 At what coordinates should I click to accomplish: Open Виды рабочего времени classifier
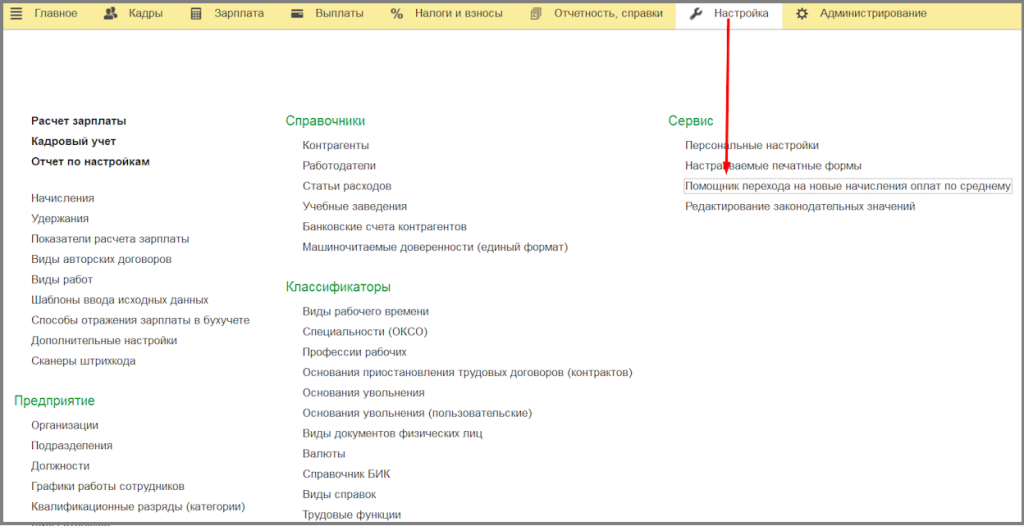[366, 311]
